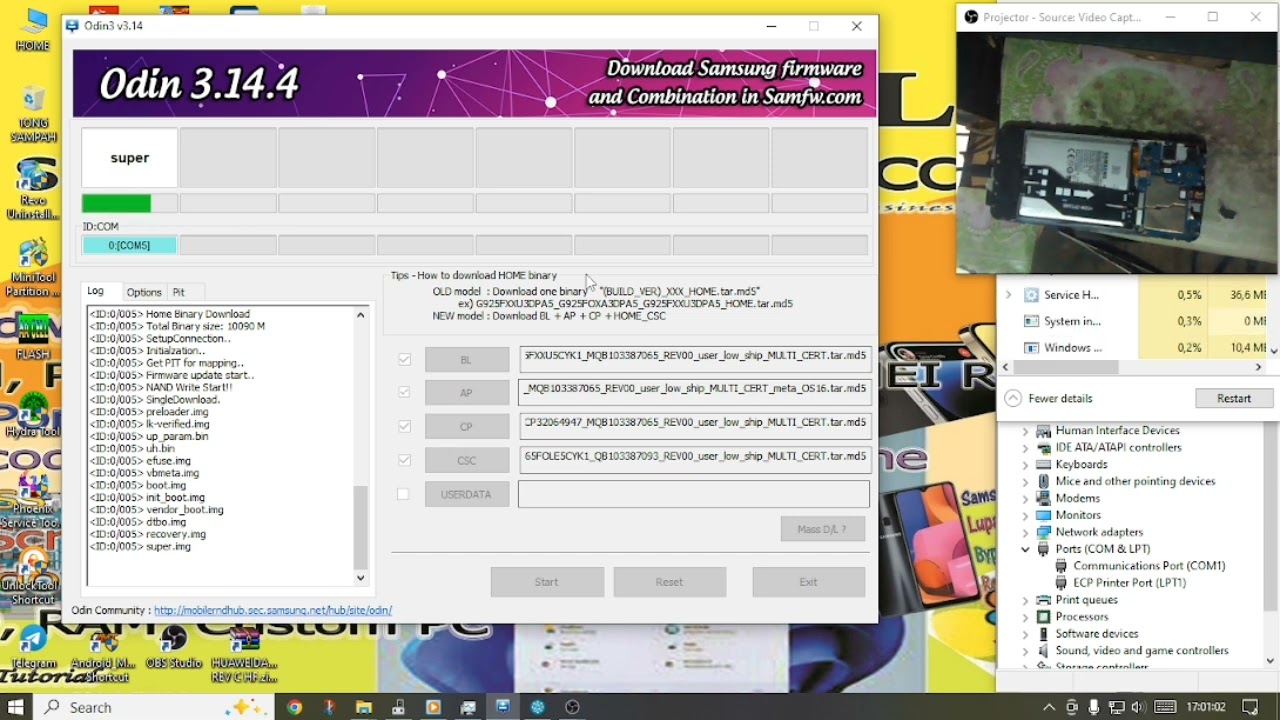Image resolution: width=1280 pixels, height=720 pixels.
Task: Toggle the CP file checkbox
Action: coord(404,426)
